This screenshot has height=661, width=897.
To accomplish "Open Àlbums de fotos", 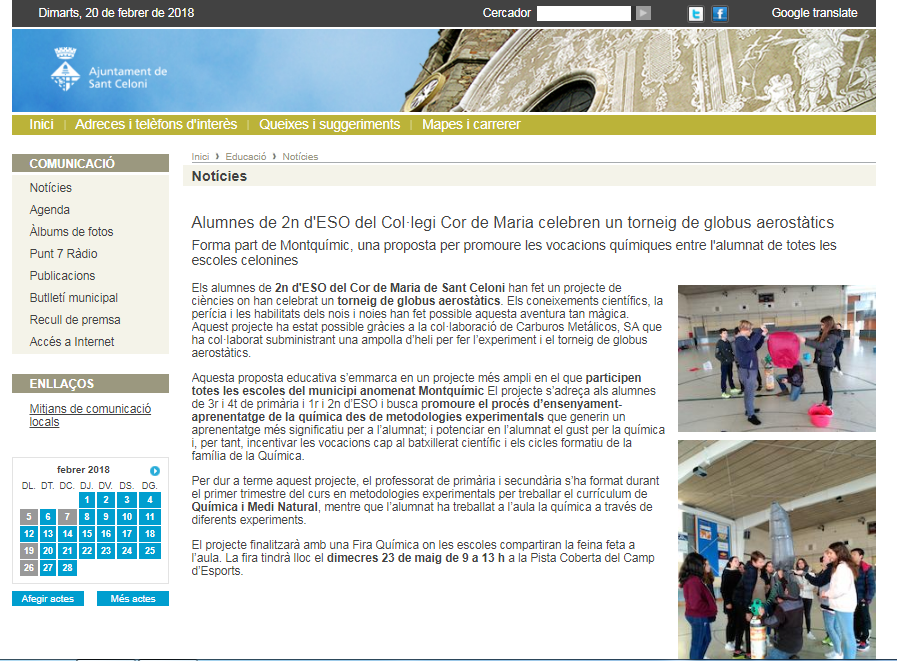I will coord(72,232).
